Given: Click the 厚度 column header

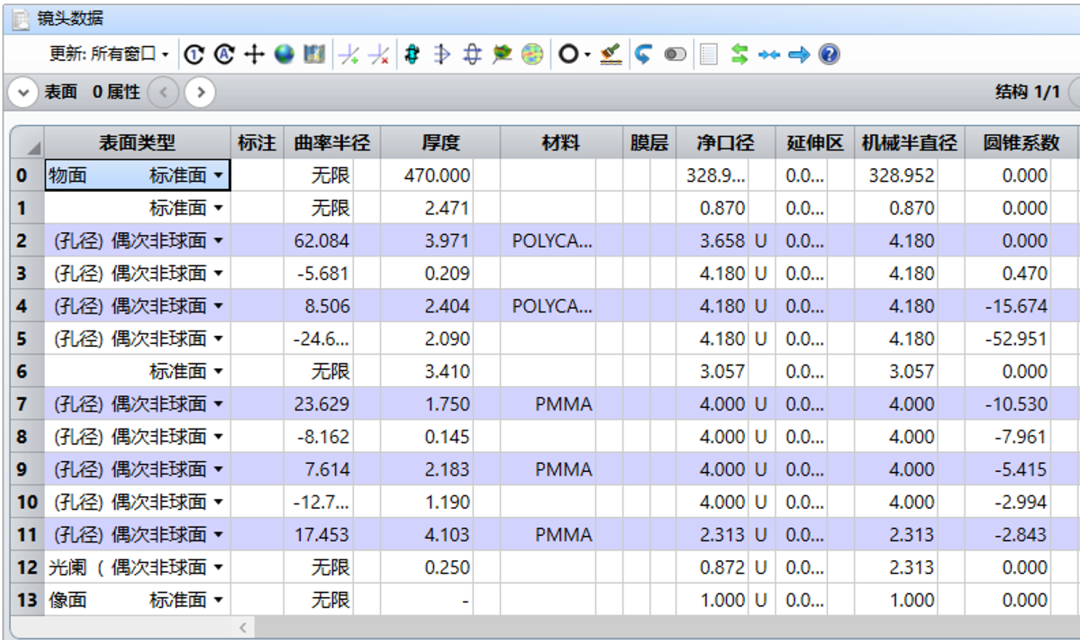Looking at the screenshot, I should [x=440, y=143].
